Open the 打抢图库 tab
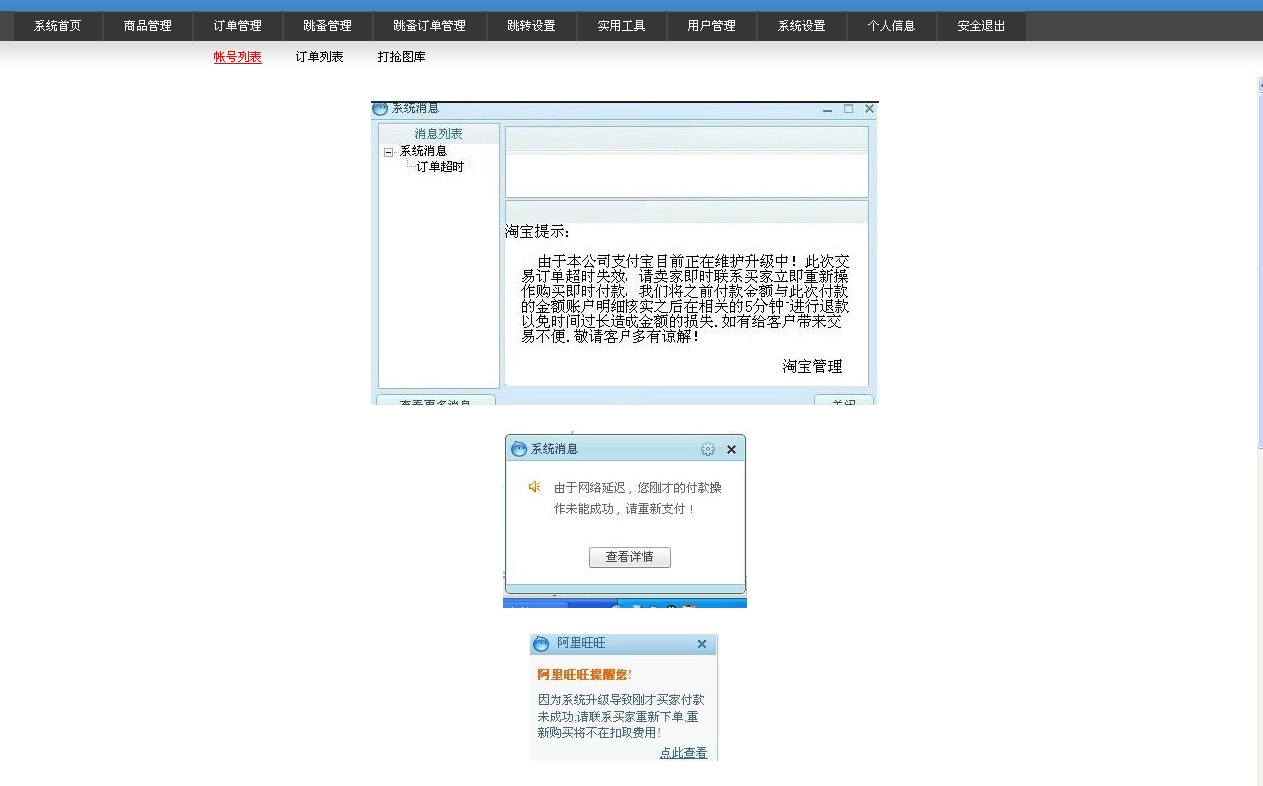Viewport: 1263px width, 786px height. point(402,57)
